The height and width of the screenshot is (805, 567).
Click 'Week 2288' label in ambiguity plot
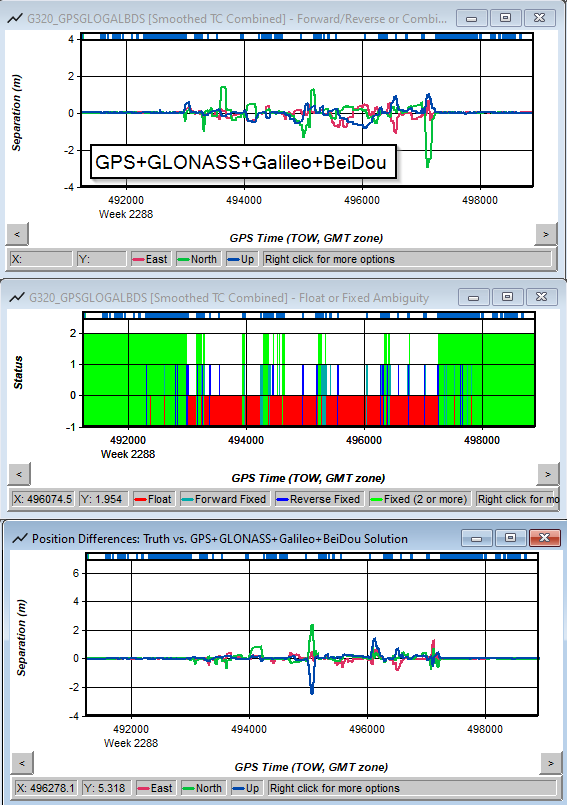click(x=128, y=454)
